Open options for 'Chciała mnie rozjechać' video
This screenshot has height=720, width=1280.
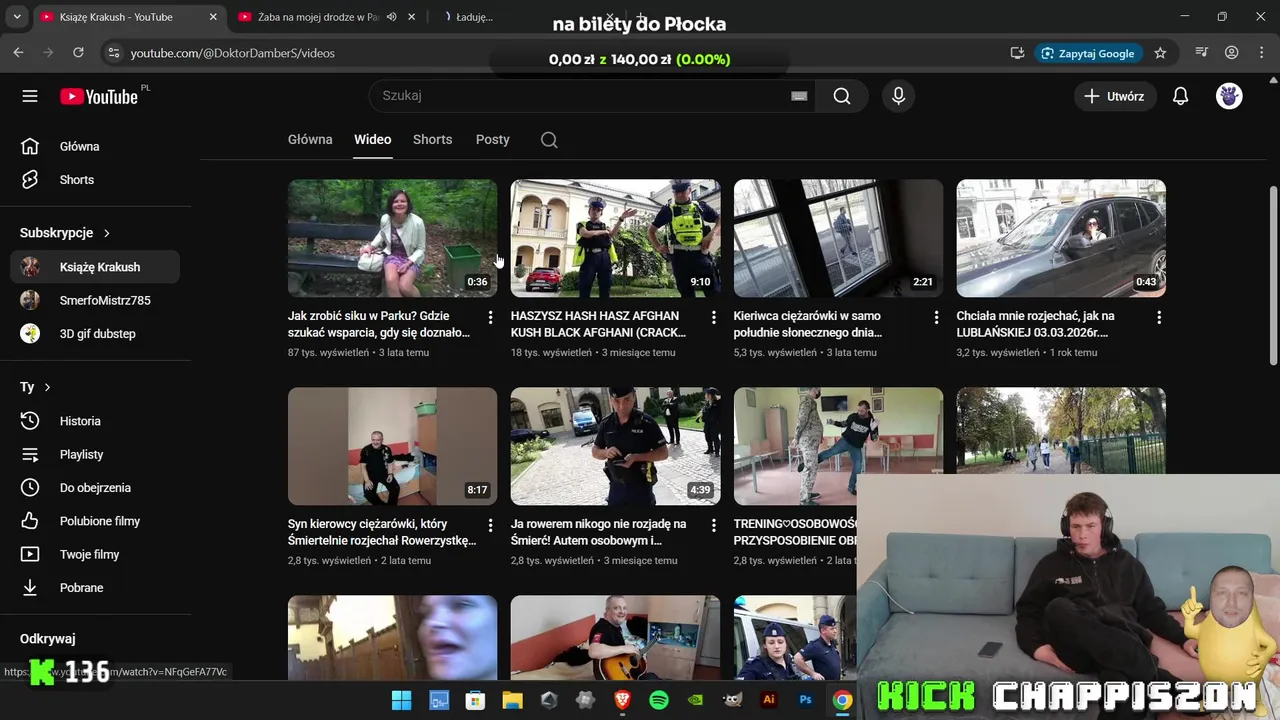click(1159, 317)
